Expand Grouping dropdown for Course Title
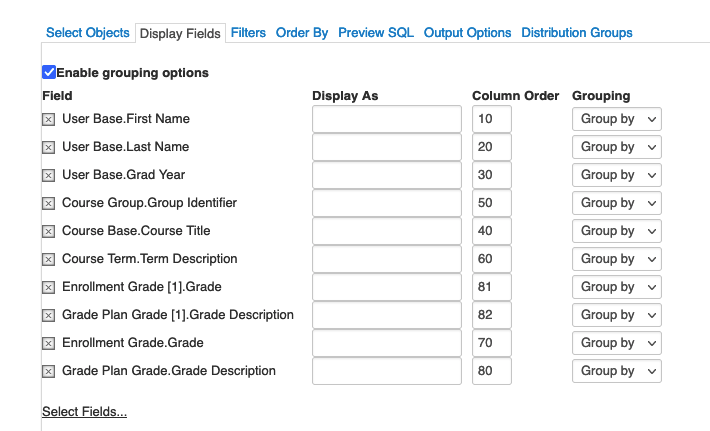 [616, 231]
